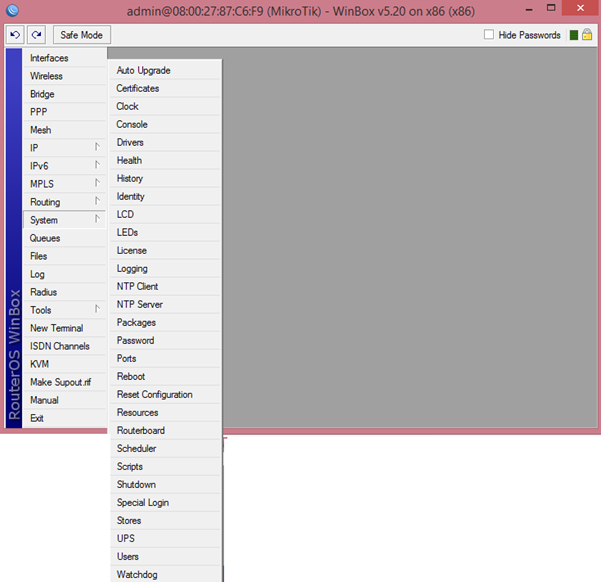Minimize the WinBox window
The width and height of the screenshot is (601, 582).
pos(529,9)
